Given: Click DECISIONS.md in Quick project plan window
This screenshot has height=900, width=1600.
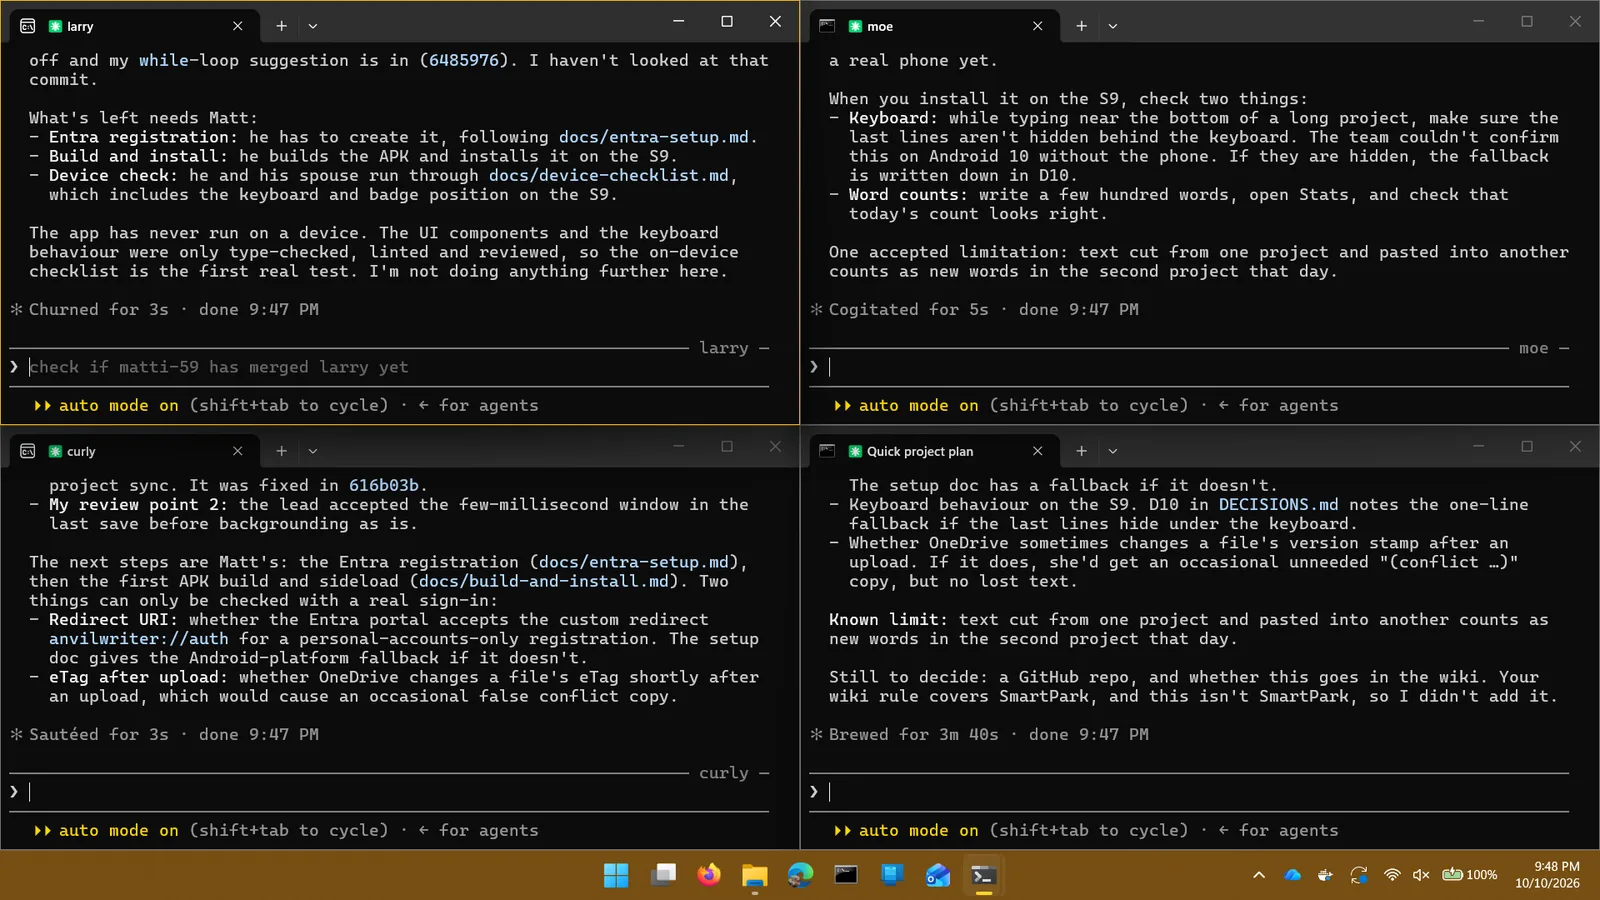Looking at the screenshot, I should point(1278,504).
